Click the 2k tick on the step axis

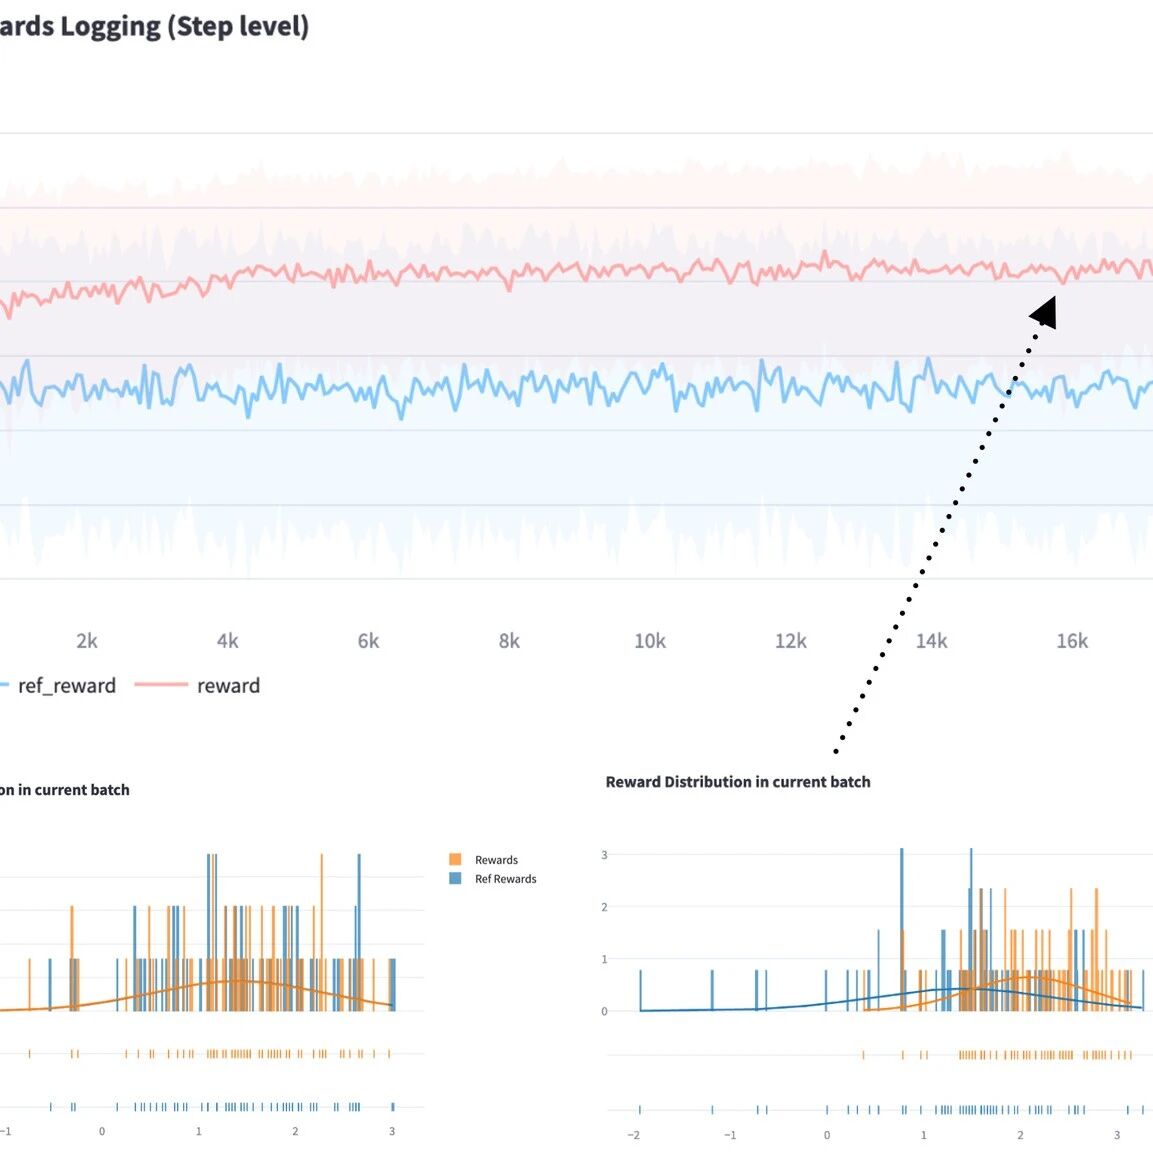(87, 641)
